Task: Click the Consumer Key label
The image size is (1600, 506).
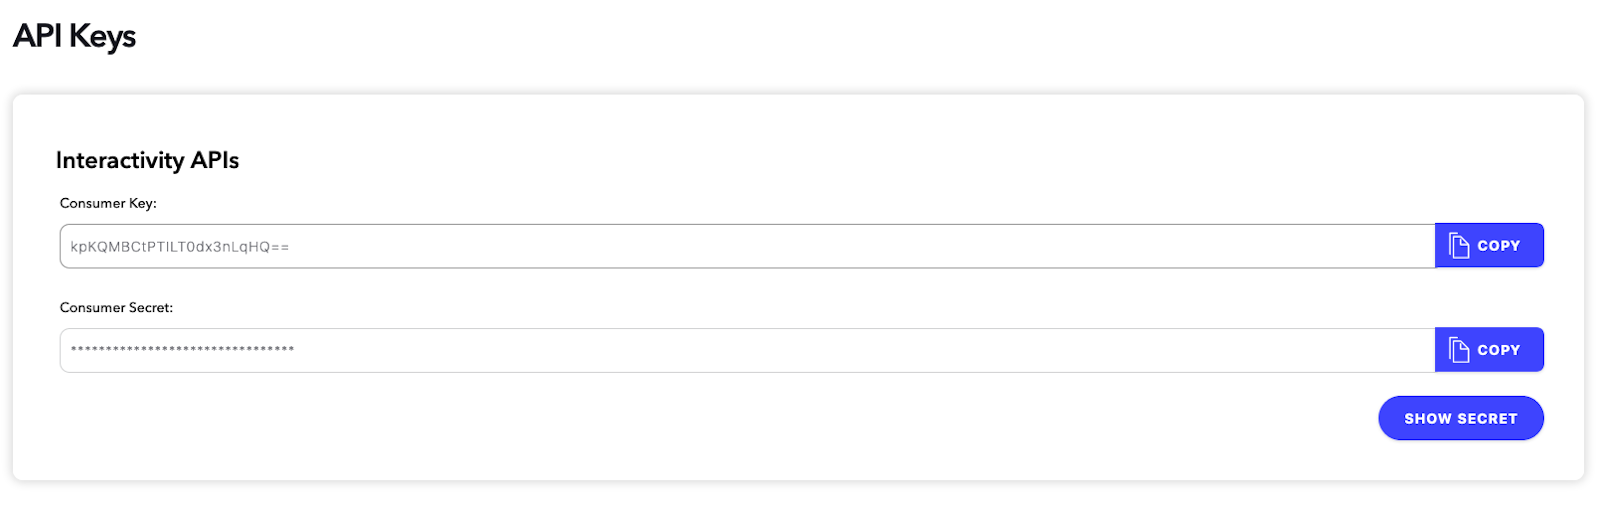Action: (x=108, y=203)
